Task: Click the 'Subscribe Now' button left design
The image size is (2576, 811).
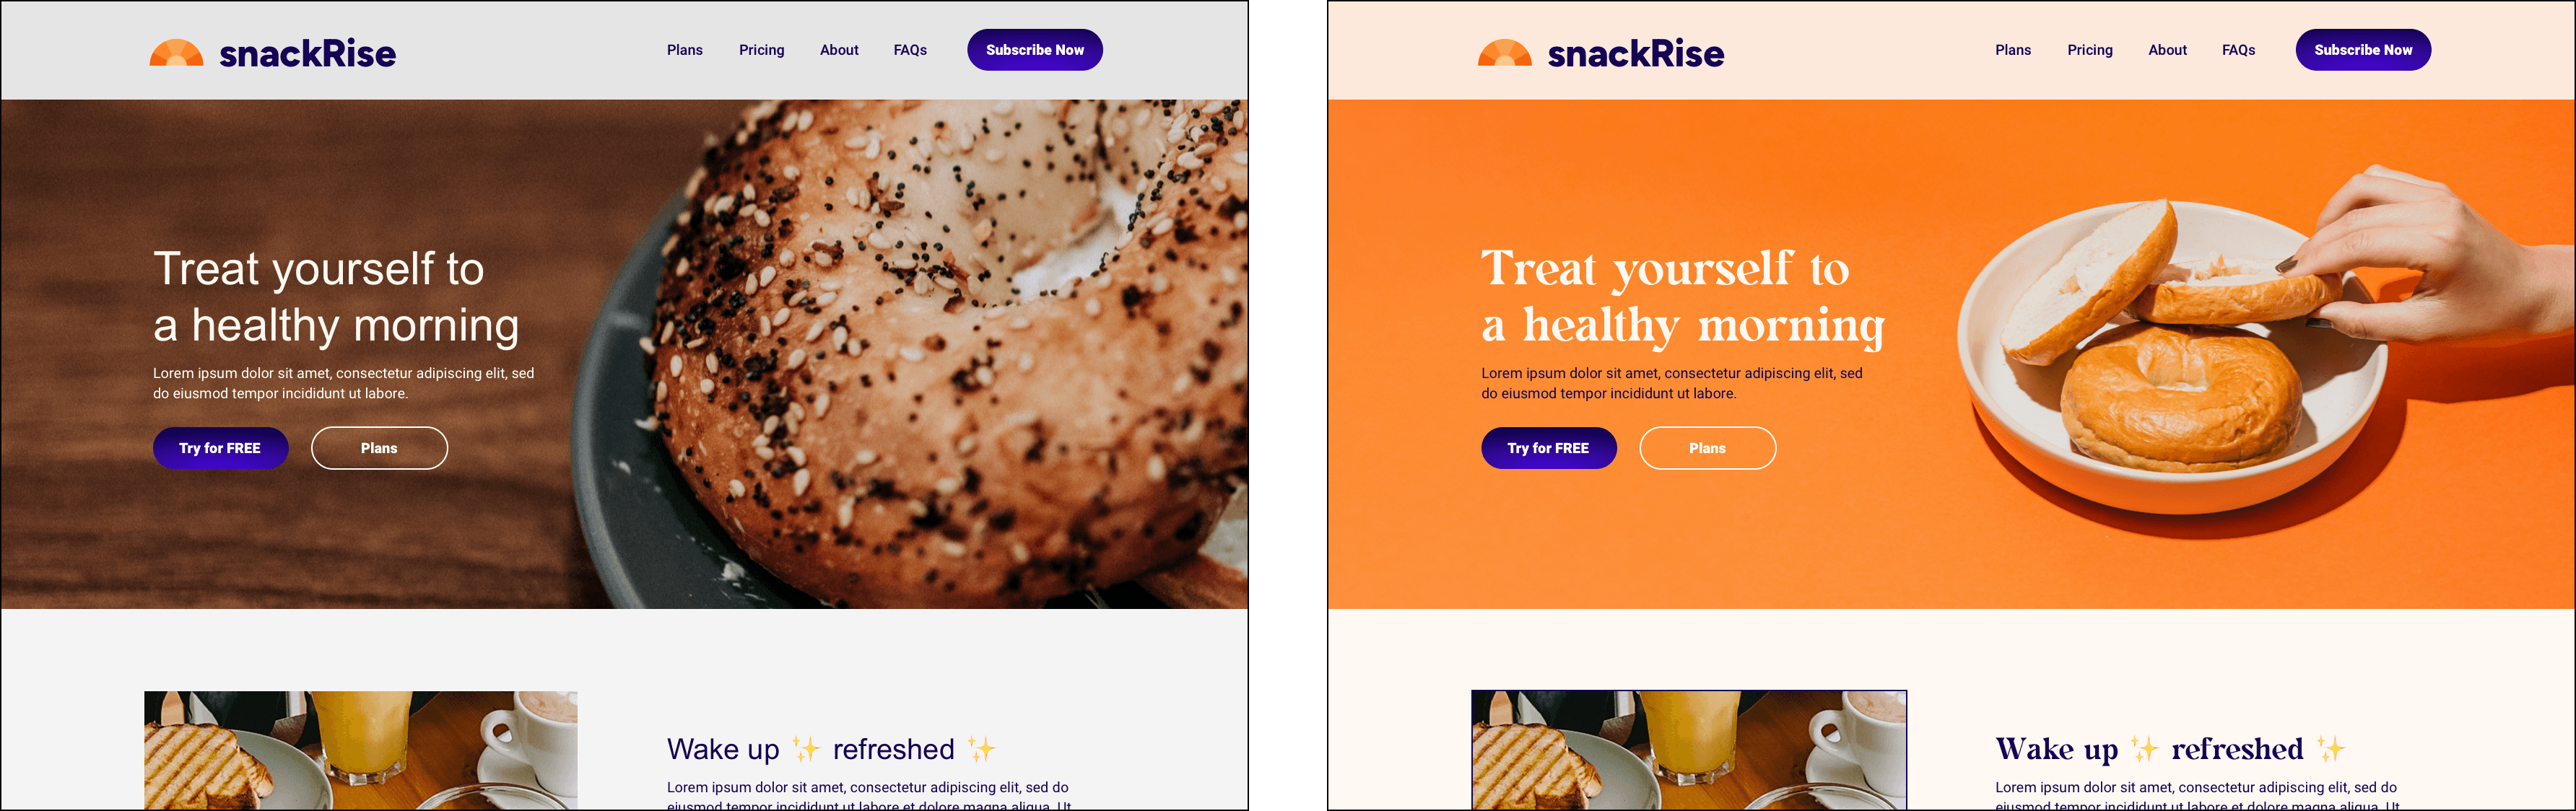Action: (x=1035, y=49)
